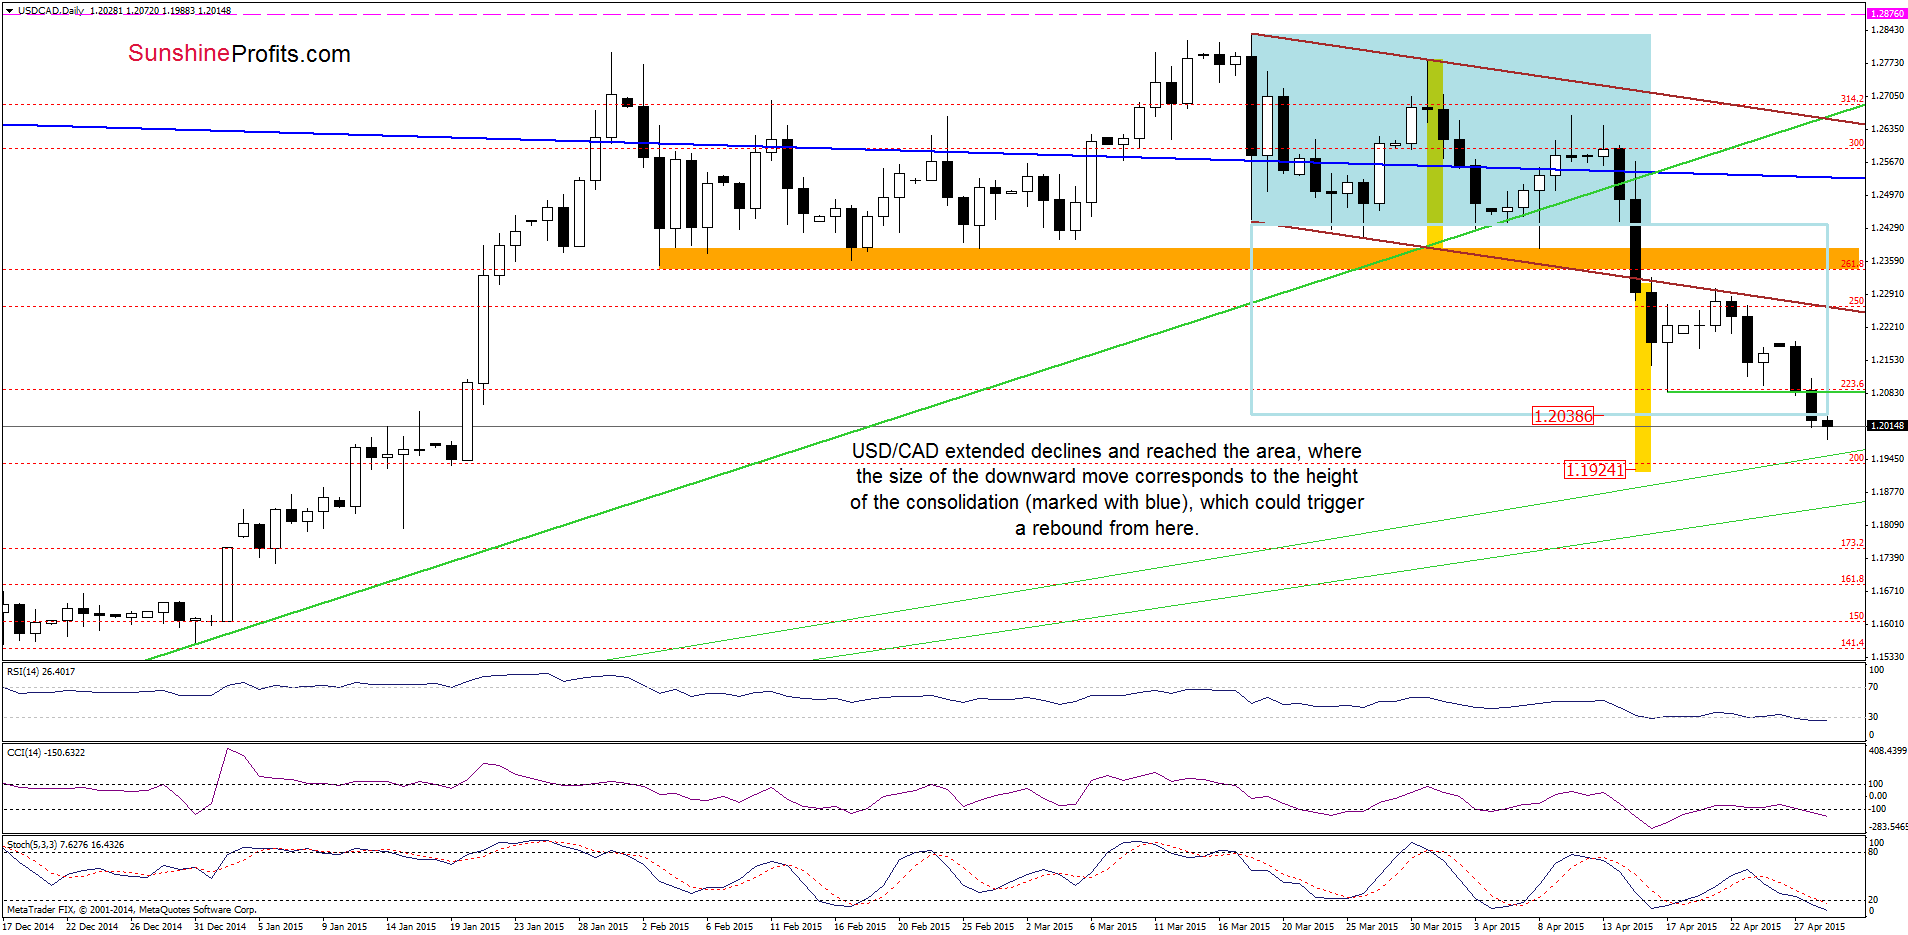The image size is (1908, 935).
Task: Click the 1.22210 price axis label
Action: [x=1888, y=327]
